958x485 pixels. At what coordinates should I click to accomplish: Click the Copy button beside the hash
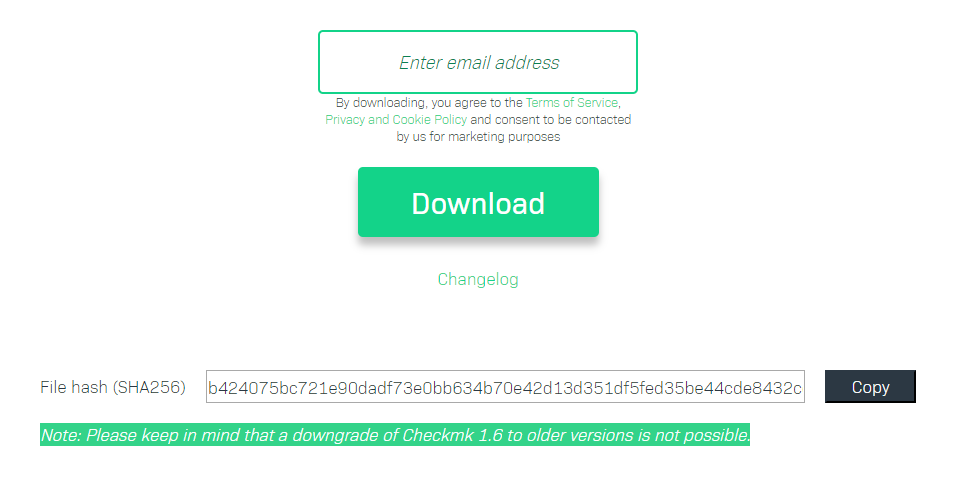pyautogui.click(x=870, y=387)
